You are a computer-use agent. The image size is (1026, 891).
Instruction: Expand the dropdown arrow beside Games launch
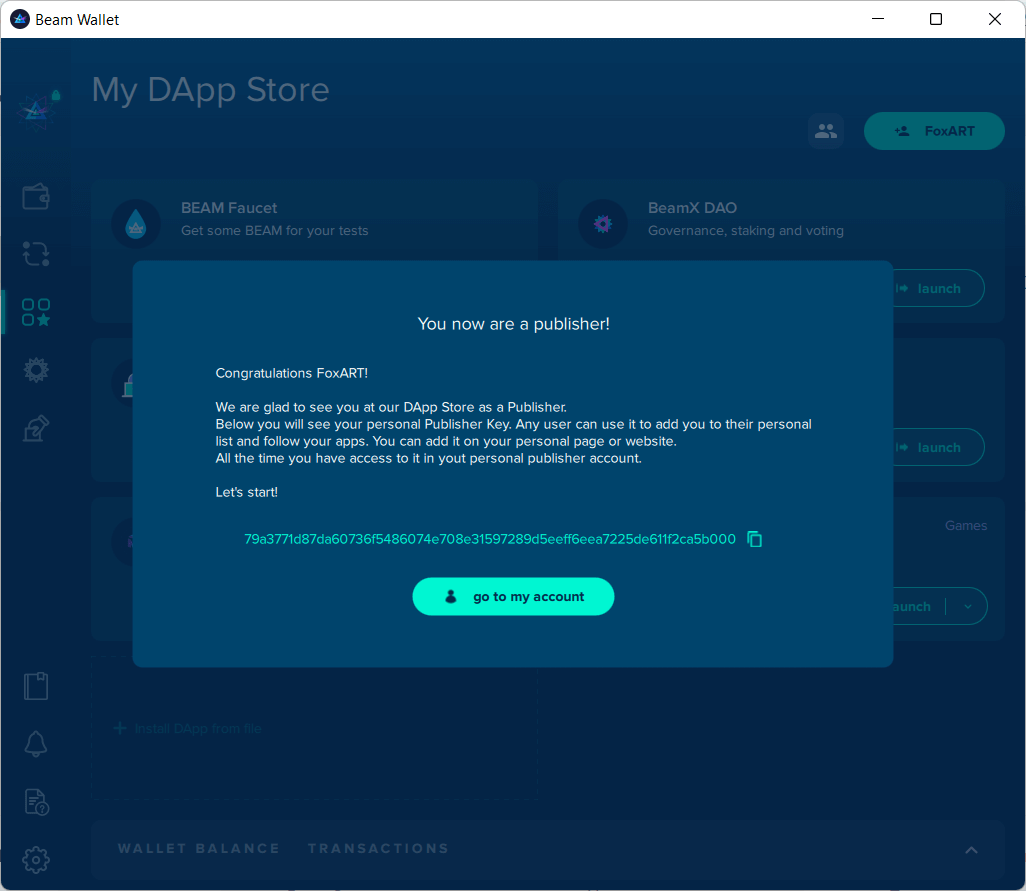(967, 606)
